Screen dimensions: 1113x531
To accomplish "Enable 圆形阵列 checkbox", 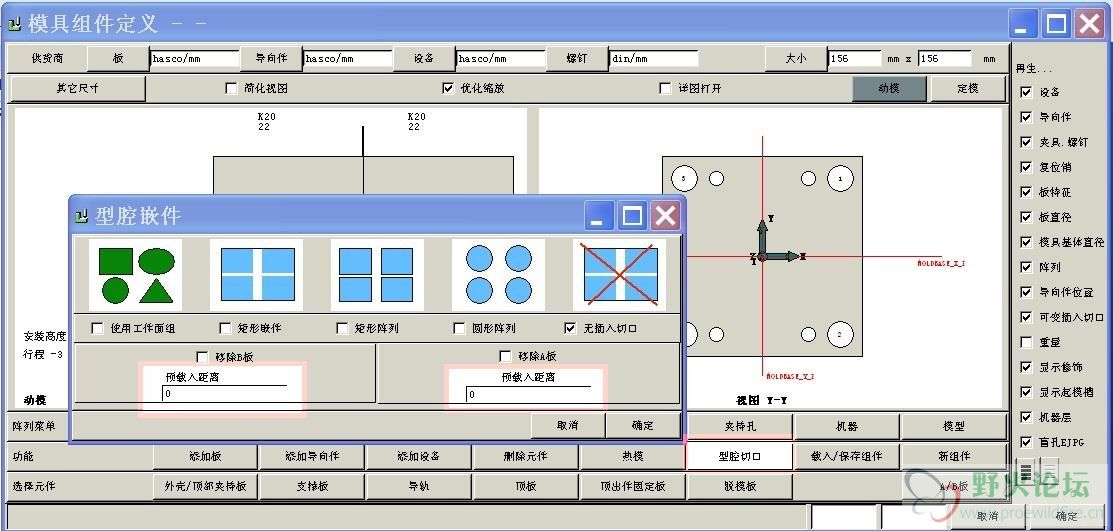I will pos(459,328).
